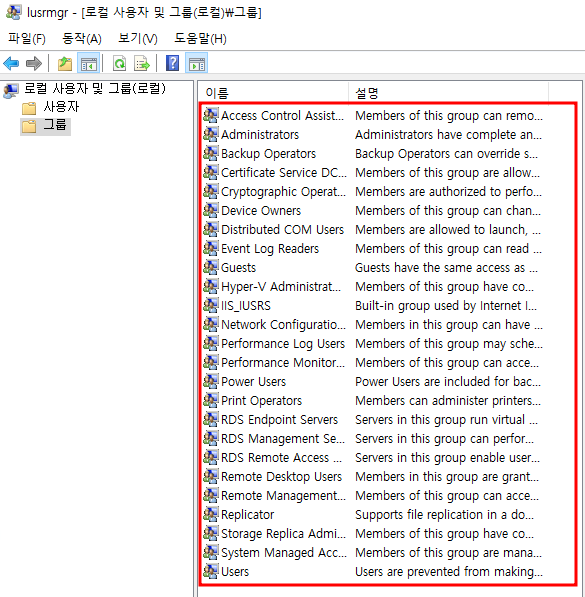
Task: Select the RDS Endpoint Servers group
Action: click(x=280, y=420)
